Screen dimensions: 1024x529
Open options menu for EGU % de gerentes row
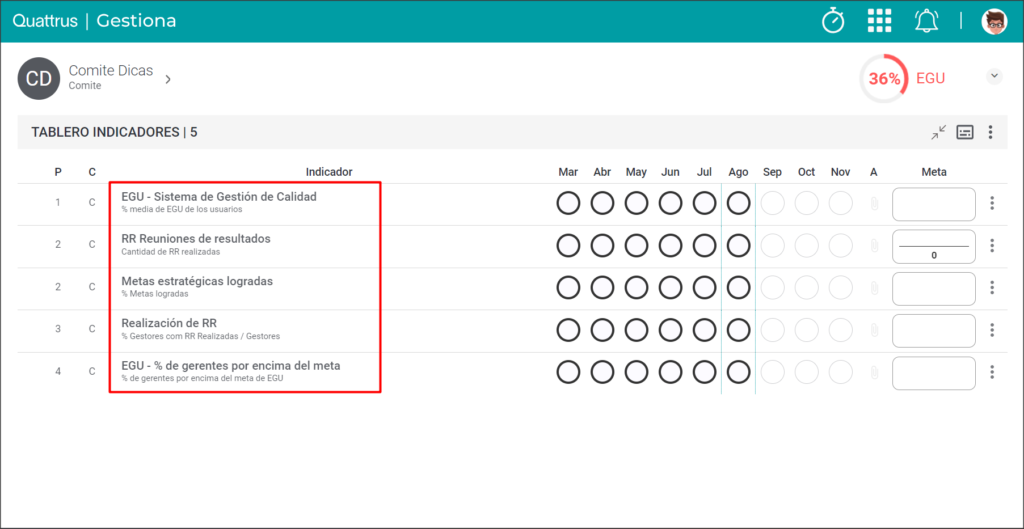(x=992, y=372)
